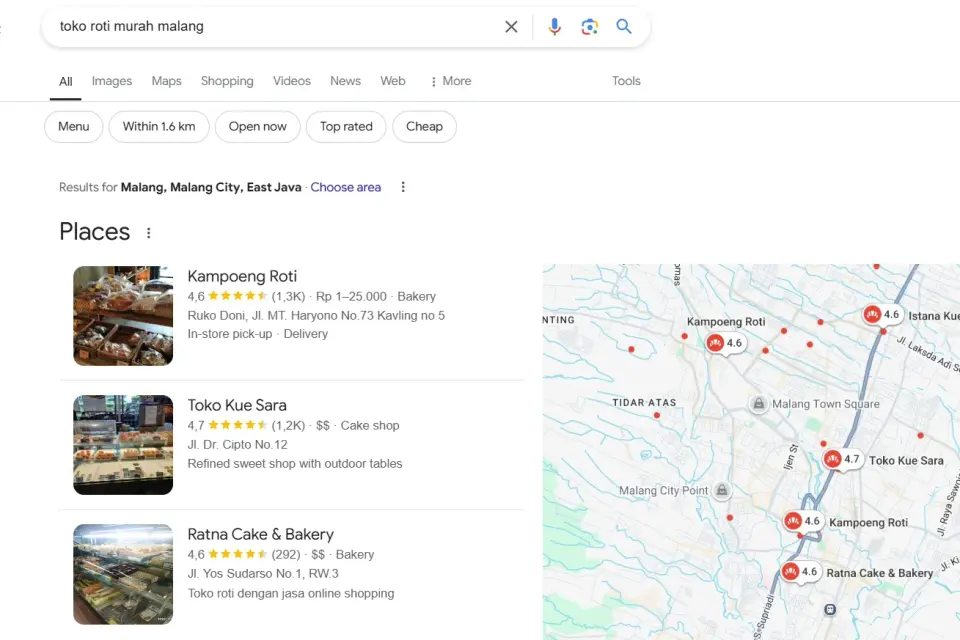The image size is (960, 640).
Task: Click Malang Town Square marker on map
Action: point(759,404)
